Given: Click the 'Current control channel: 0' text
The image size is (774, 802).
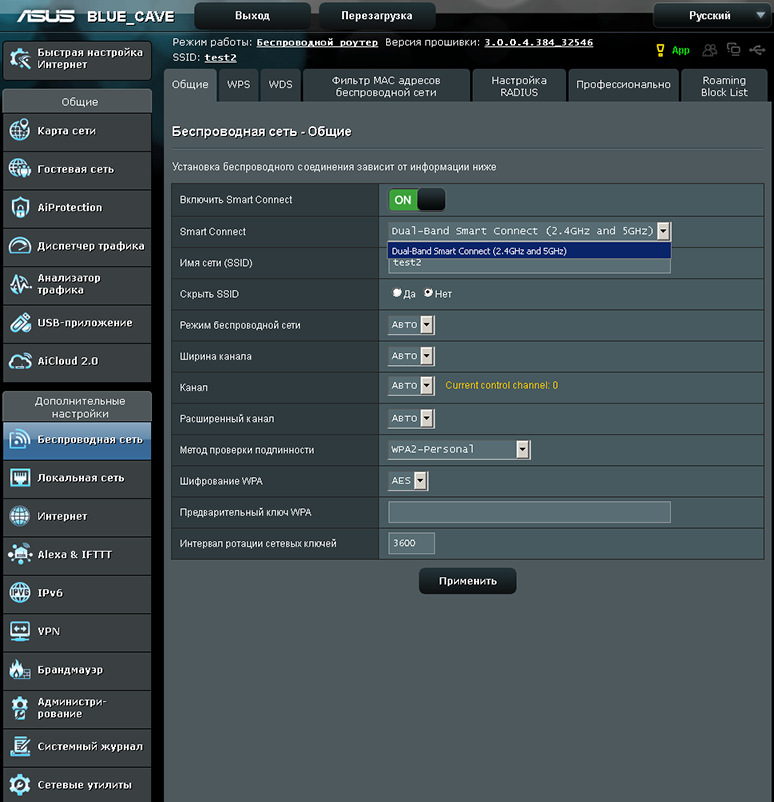Looking at the screenshot, I should tap(501, 385).
